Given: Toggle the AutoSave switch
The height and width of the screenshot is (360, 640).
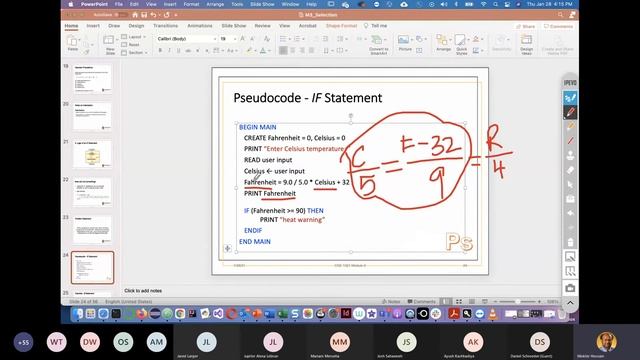Looking at the screenshot, I should point(121,15).
